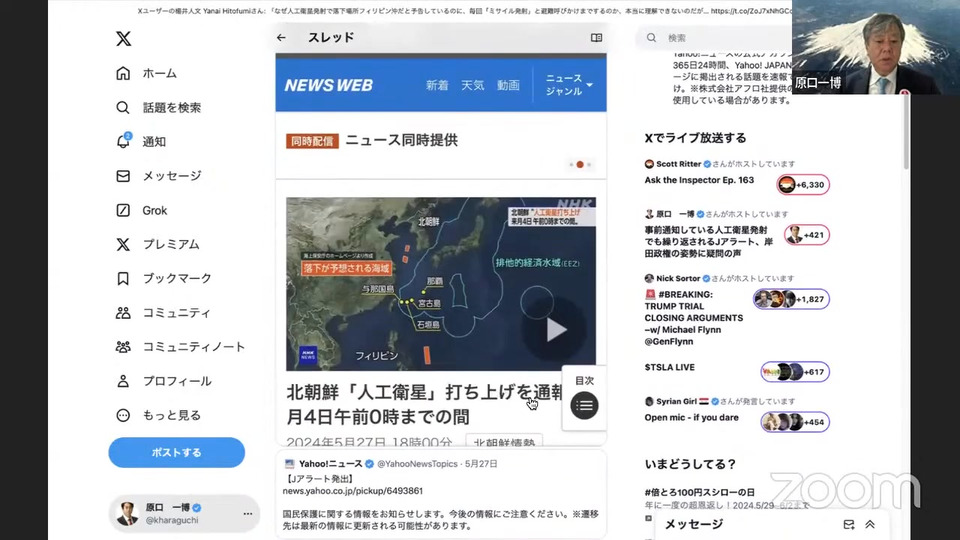Go to ホーム in sidebar
The width and height of the screenshot is (960, 540).
pos(147,73)
